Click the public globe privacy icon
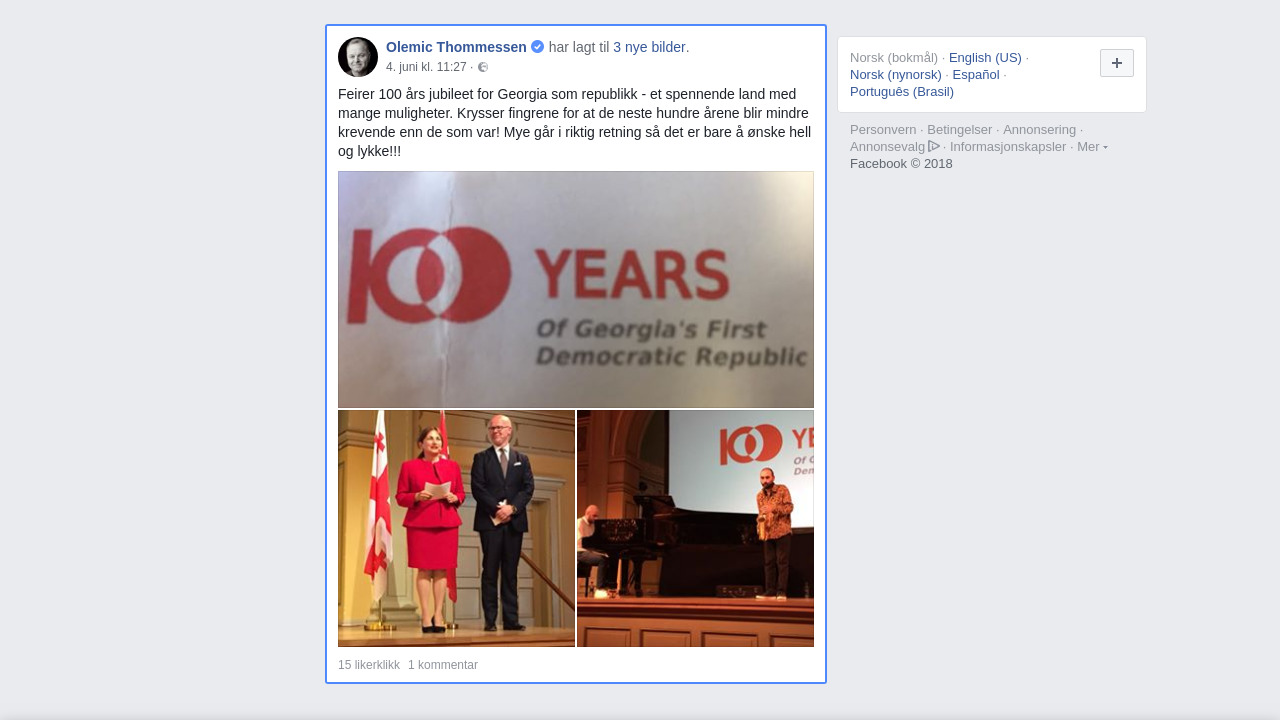 483,67
